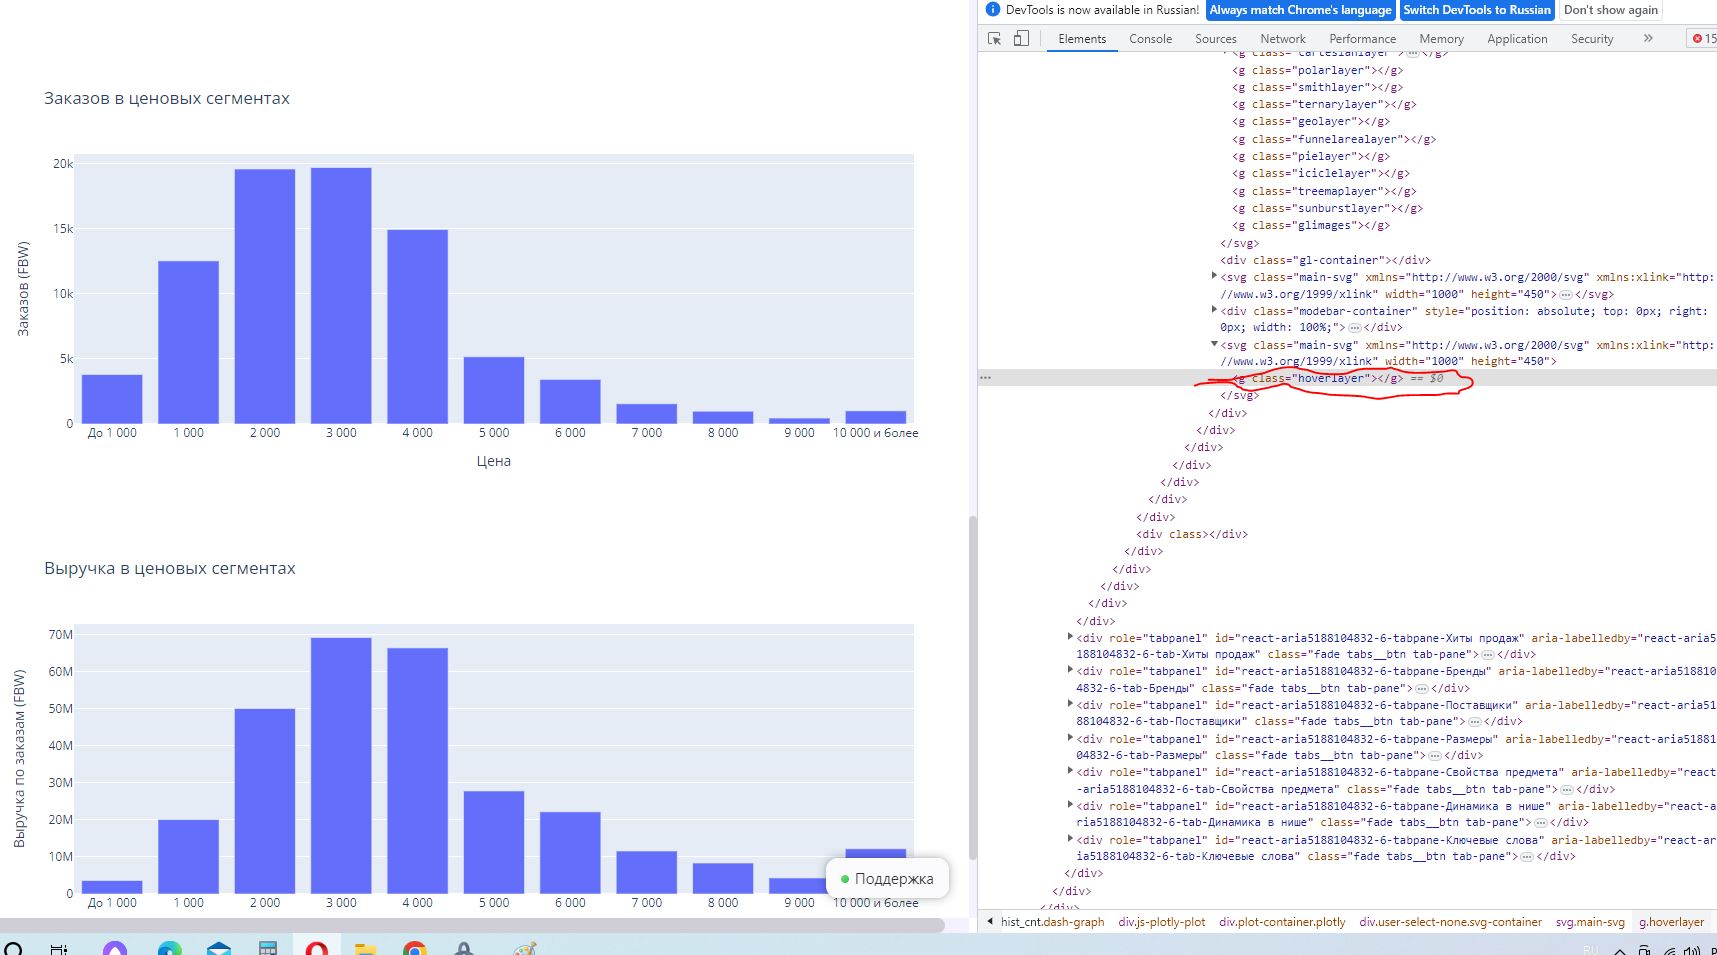
Task: Launch Microsoft Edge from the taskbar
Action: pos(169,948)
